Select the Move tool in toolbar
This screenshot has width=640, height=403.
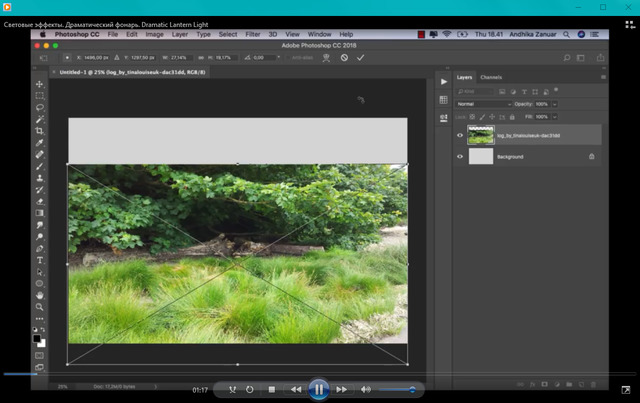coord(40,84)
